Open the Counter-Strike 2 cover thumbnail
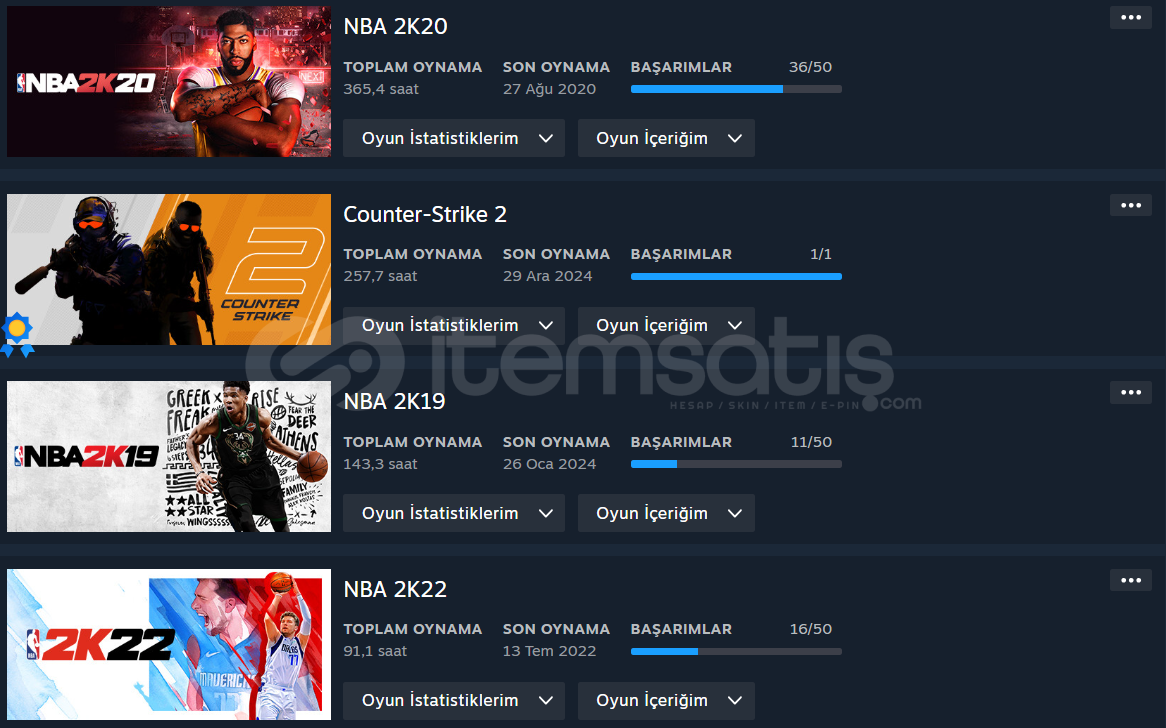The width and height of the screenshot is (1166, 728). click(169, 269)
